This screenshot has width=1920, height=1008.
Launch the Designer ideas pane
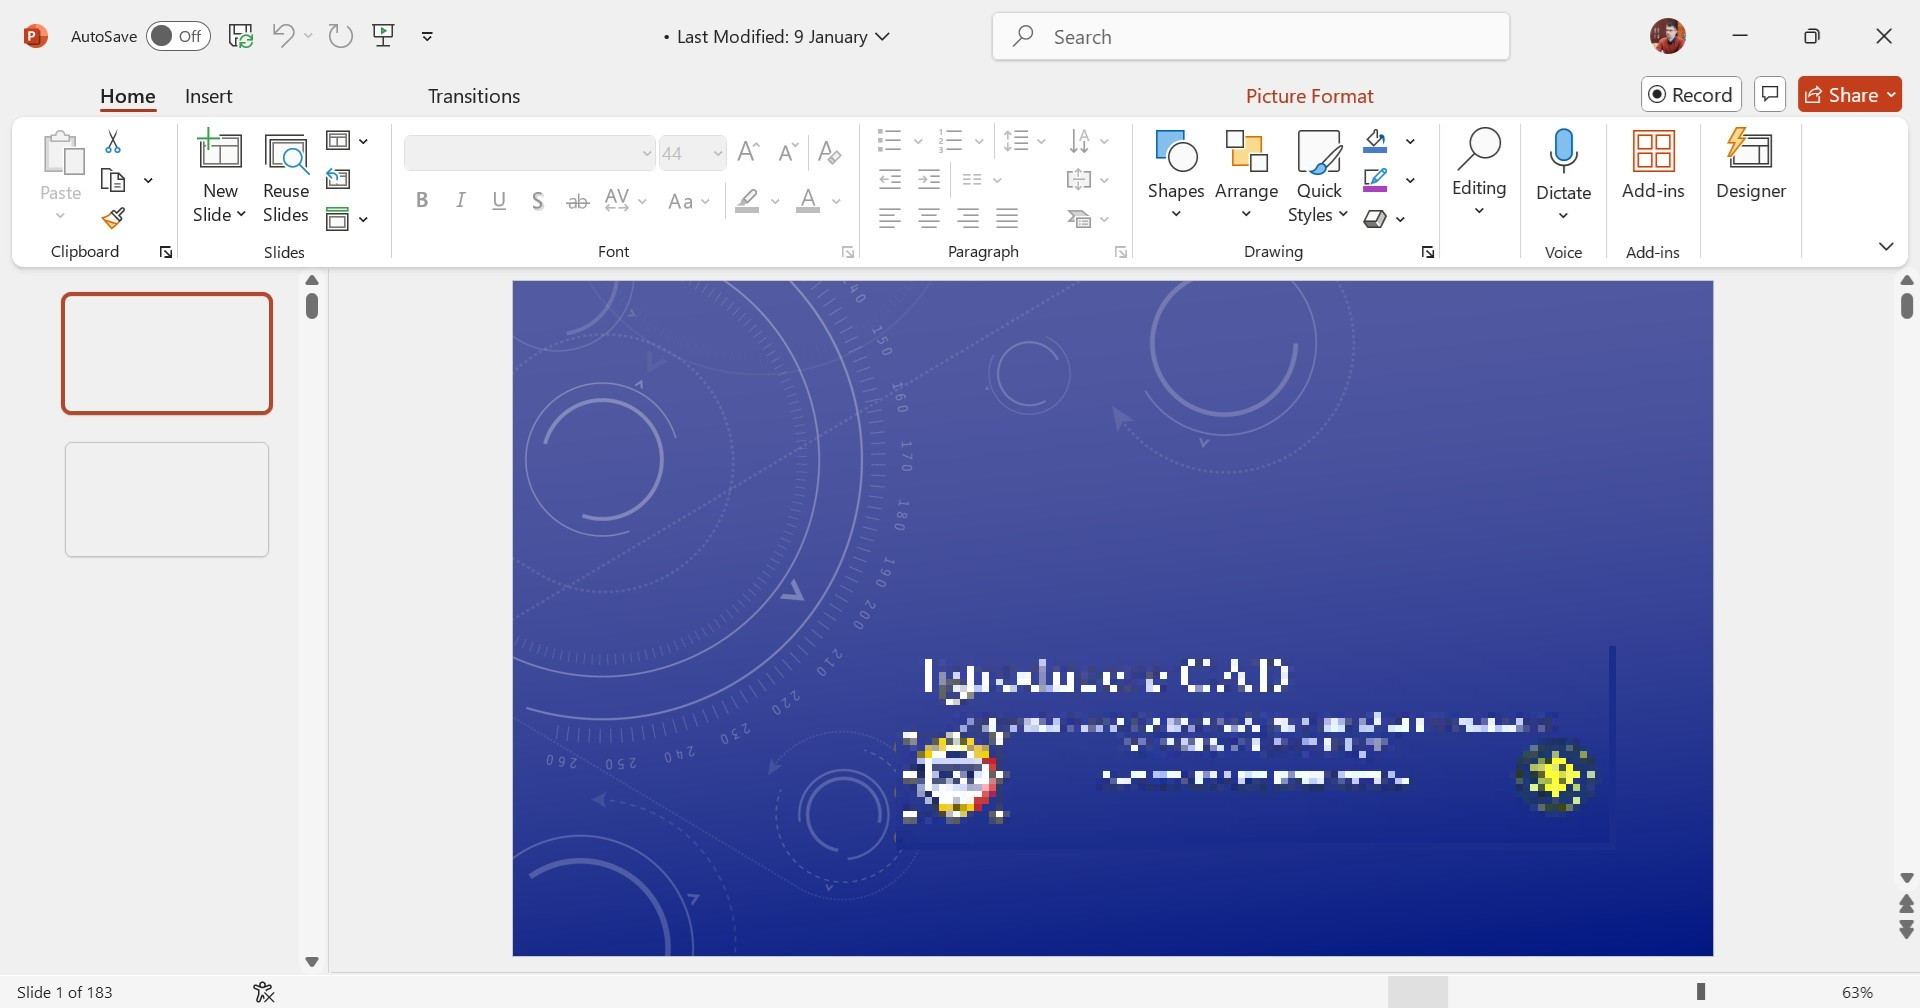1750,166
